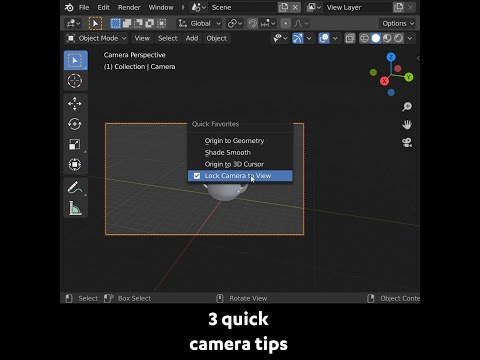Open the Window menu
Image resolution: width=480 pixels, height=360 pixels.
point(161,7)
